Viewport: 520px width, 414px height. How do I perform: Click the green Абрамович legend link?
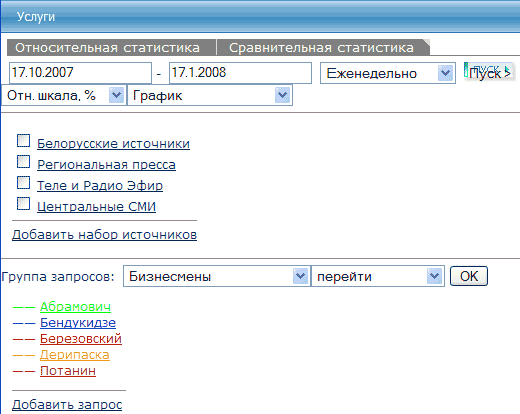point(75,306)
